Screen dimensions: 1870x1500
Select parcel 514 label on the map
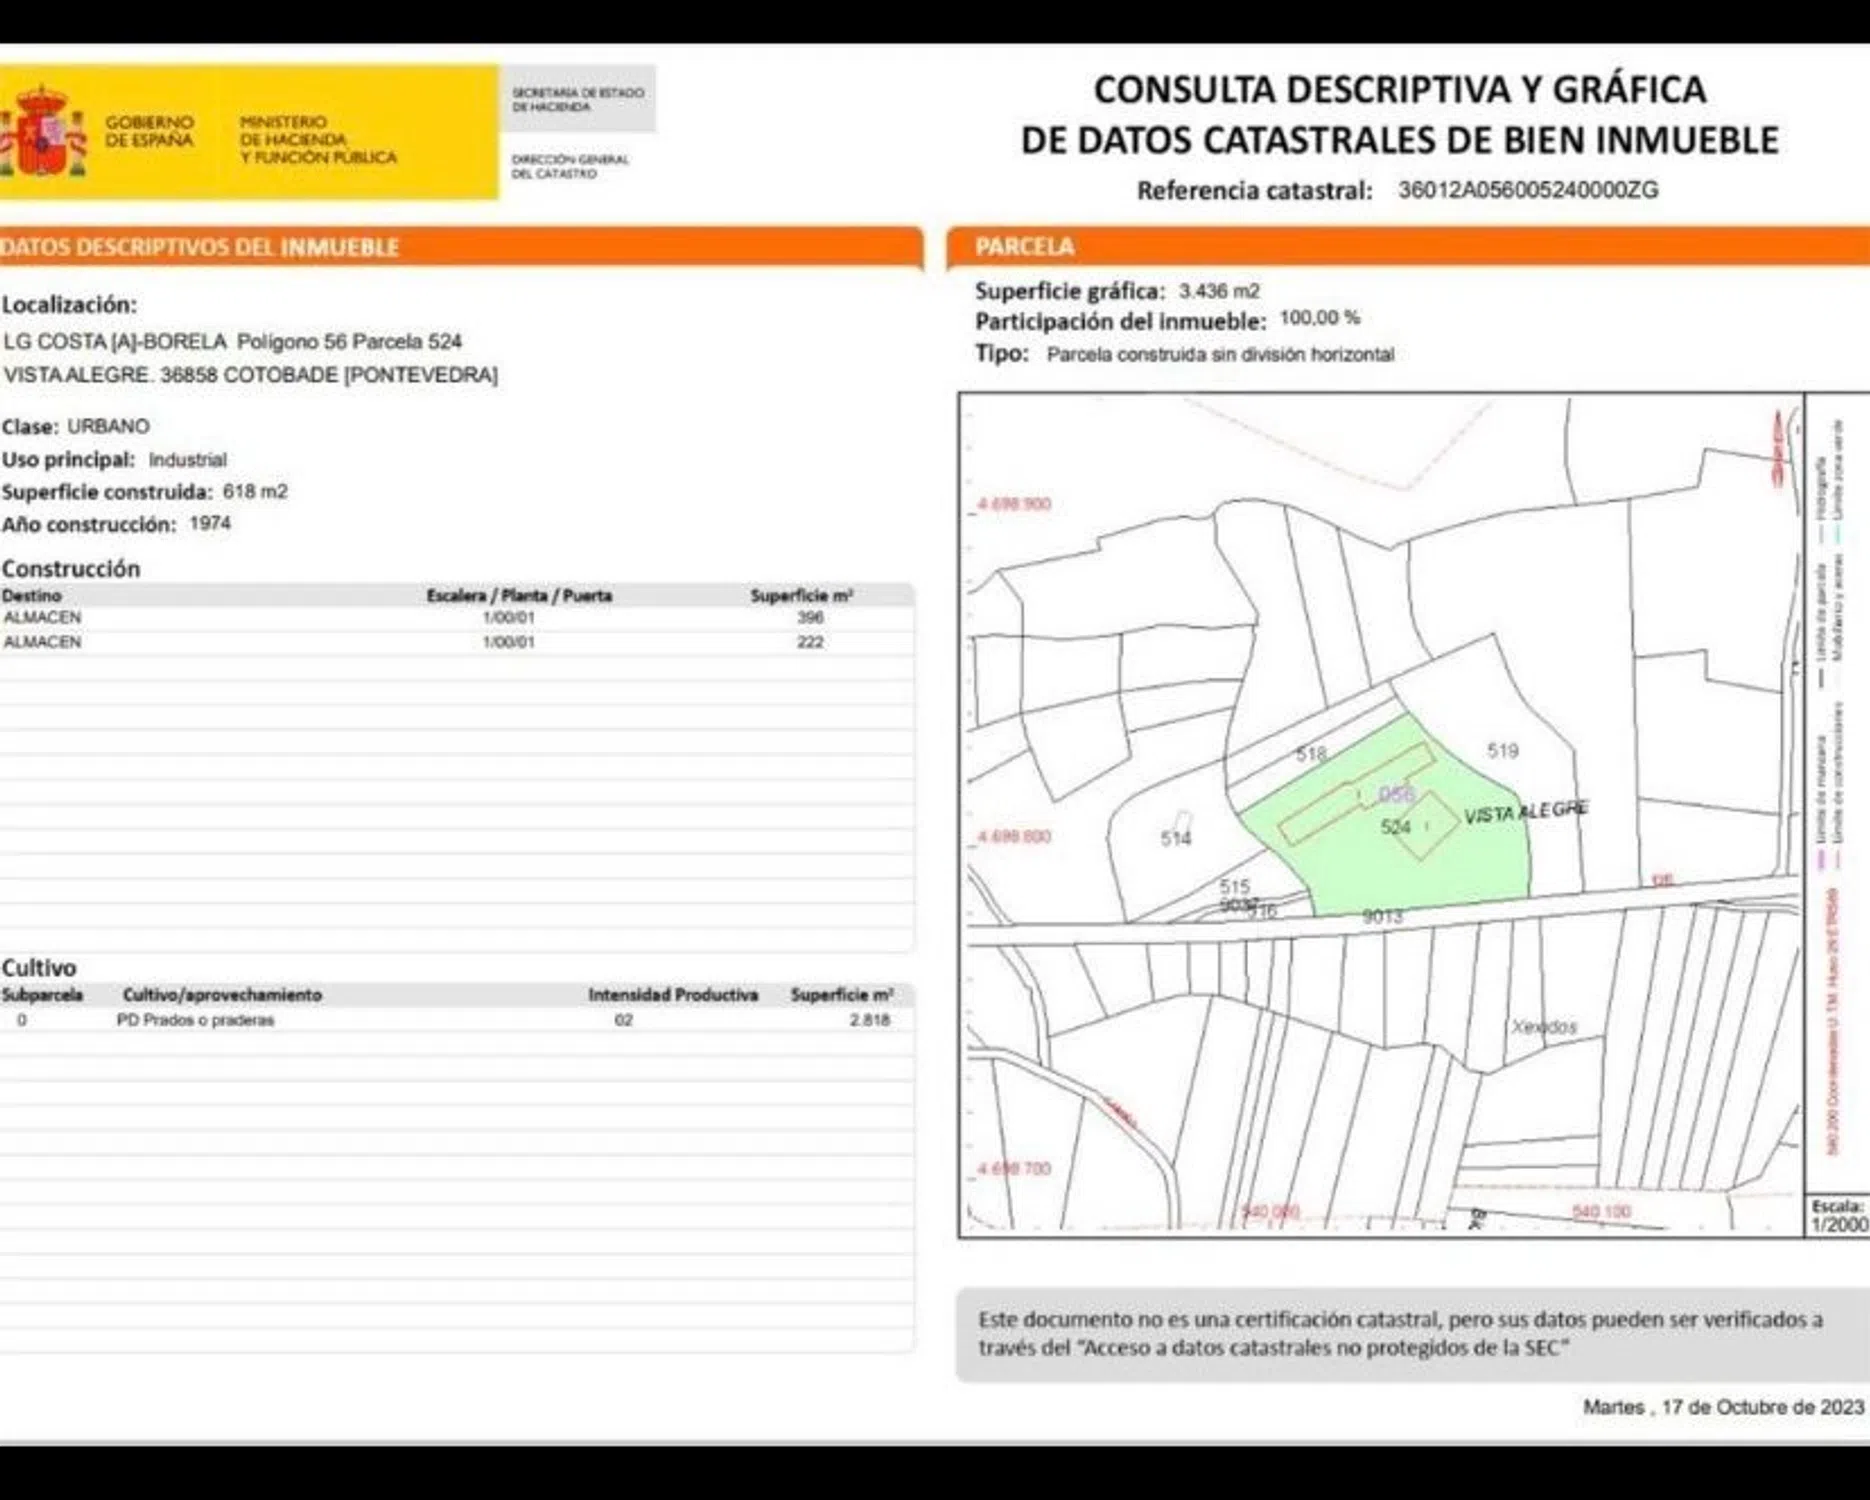(x=1175, y=838)
